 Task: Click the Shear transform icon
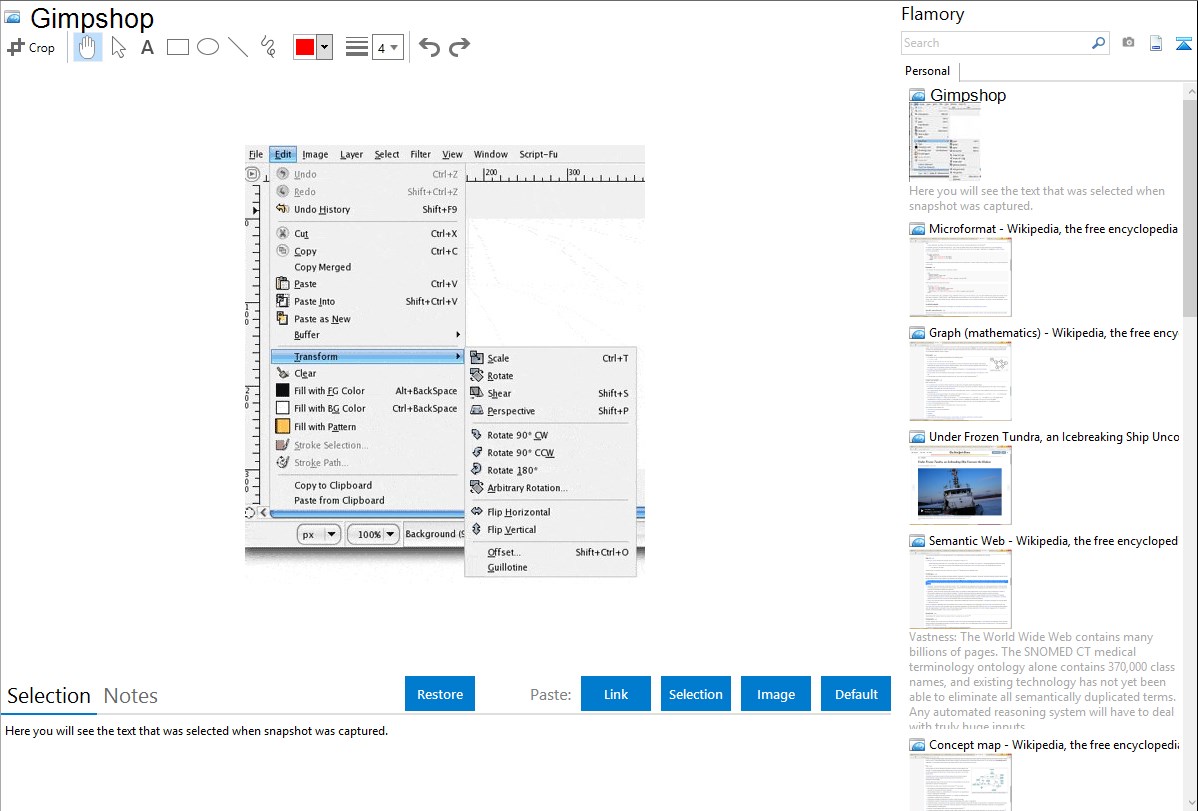pyautogui.click(x=477, y=393)
